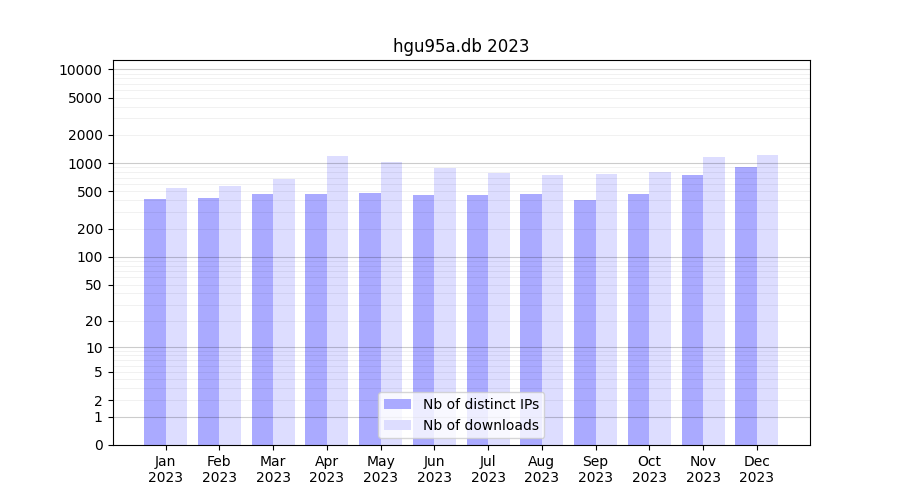Pick the February distinct IPs bar
Viewport: 900px width, 500px height.
point(208,321)
